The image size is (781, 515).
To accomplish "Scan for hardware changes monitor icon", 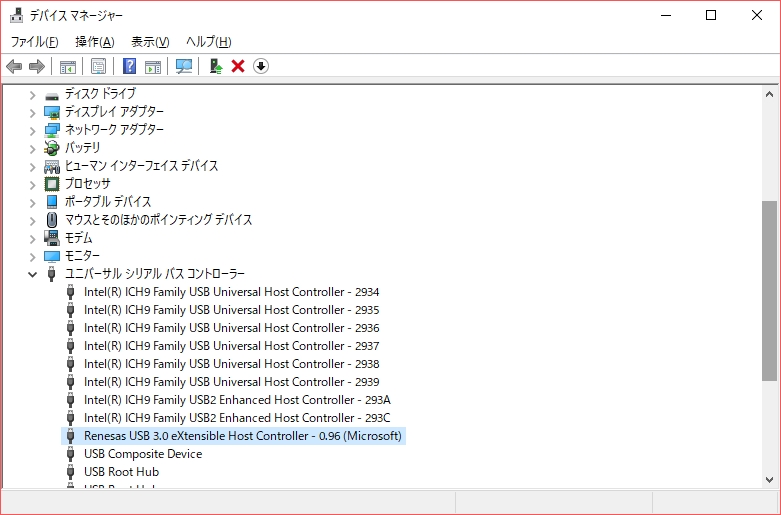I will [x=184, y=66].
